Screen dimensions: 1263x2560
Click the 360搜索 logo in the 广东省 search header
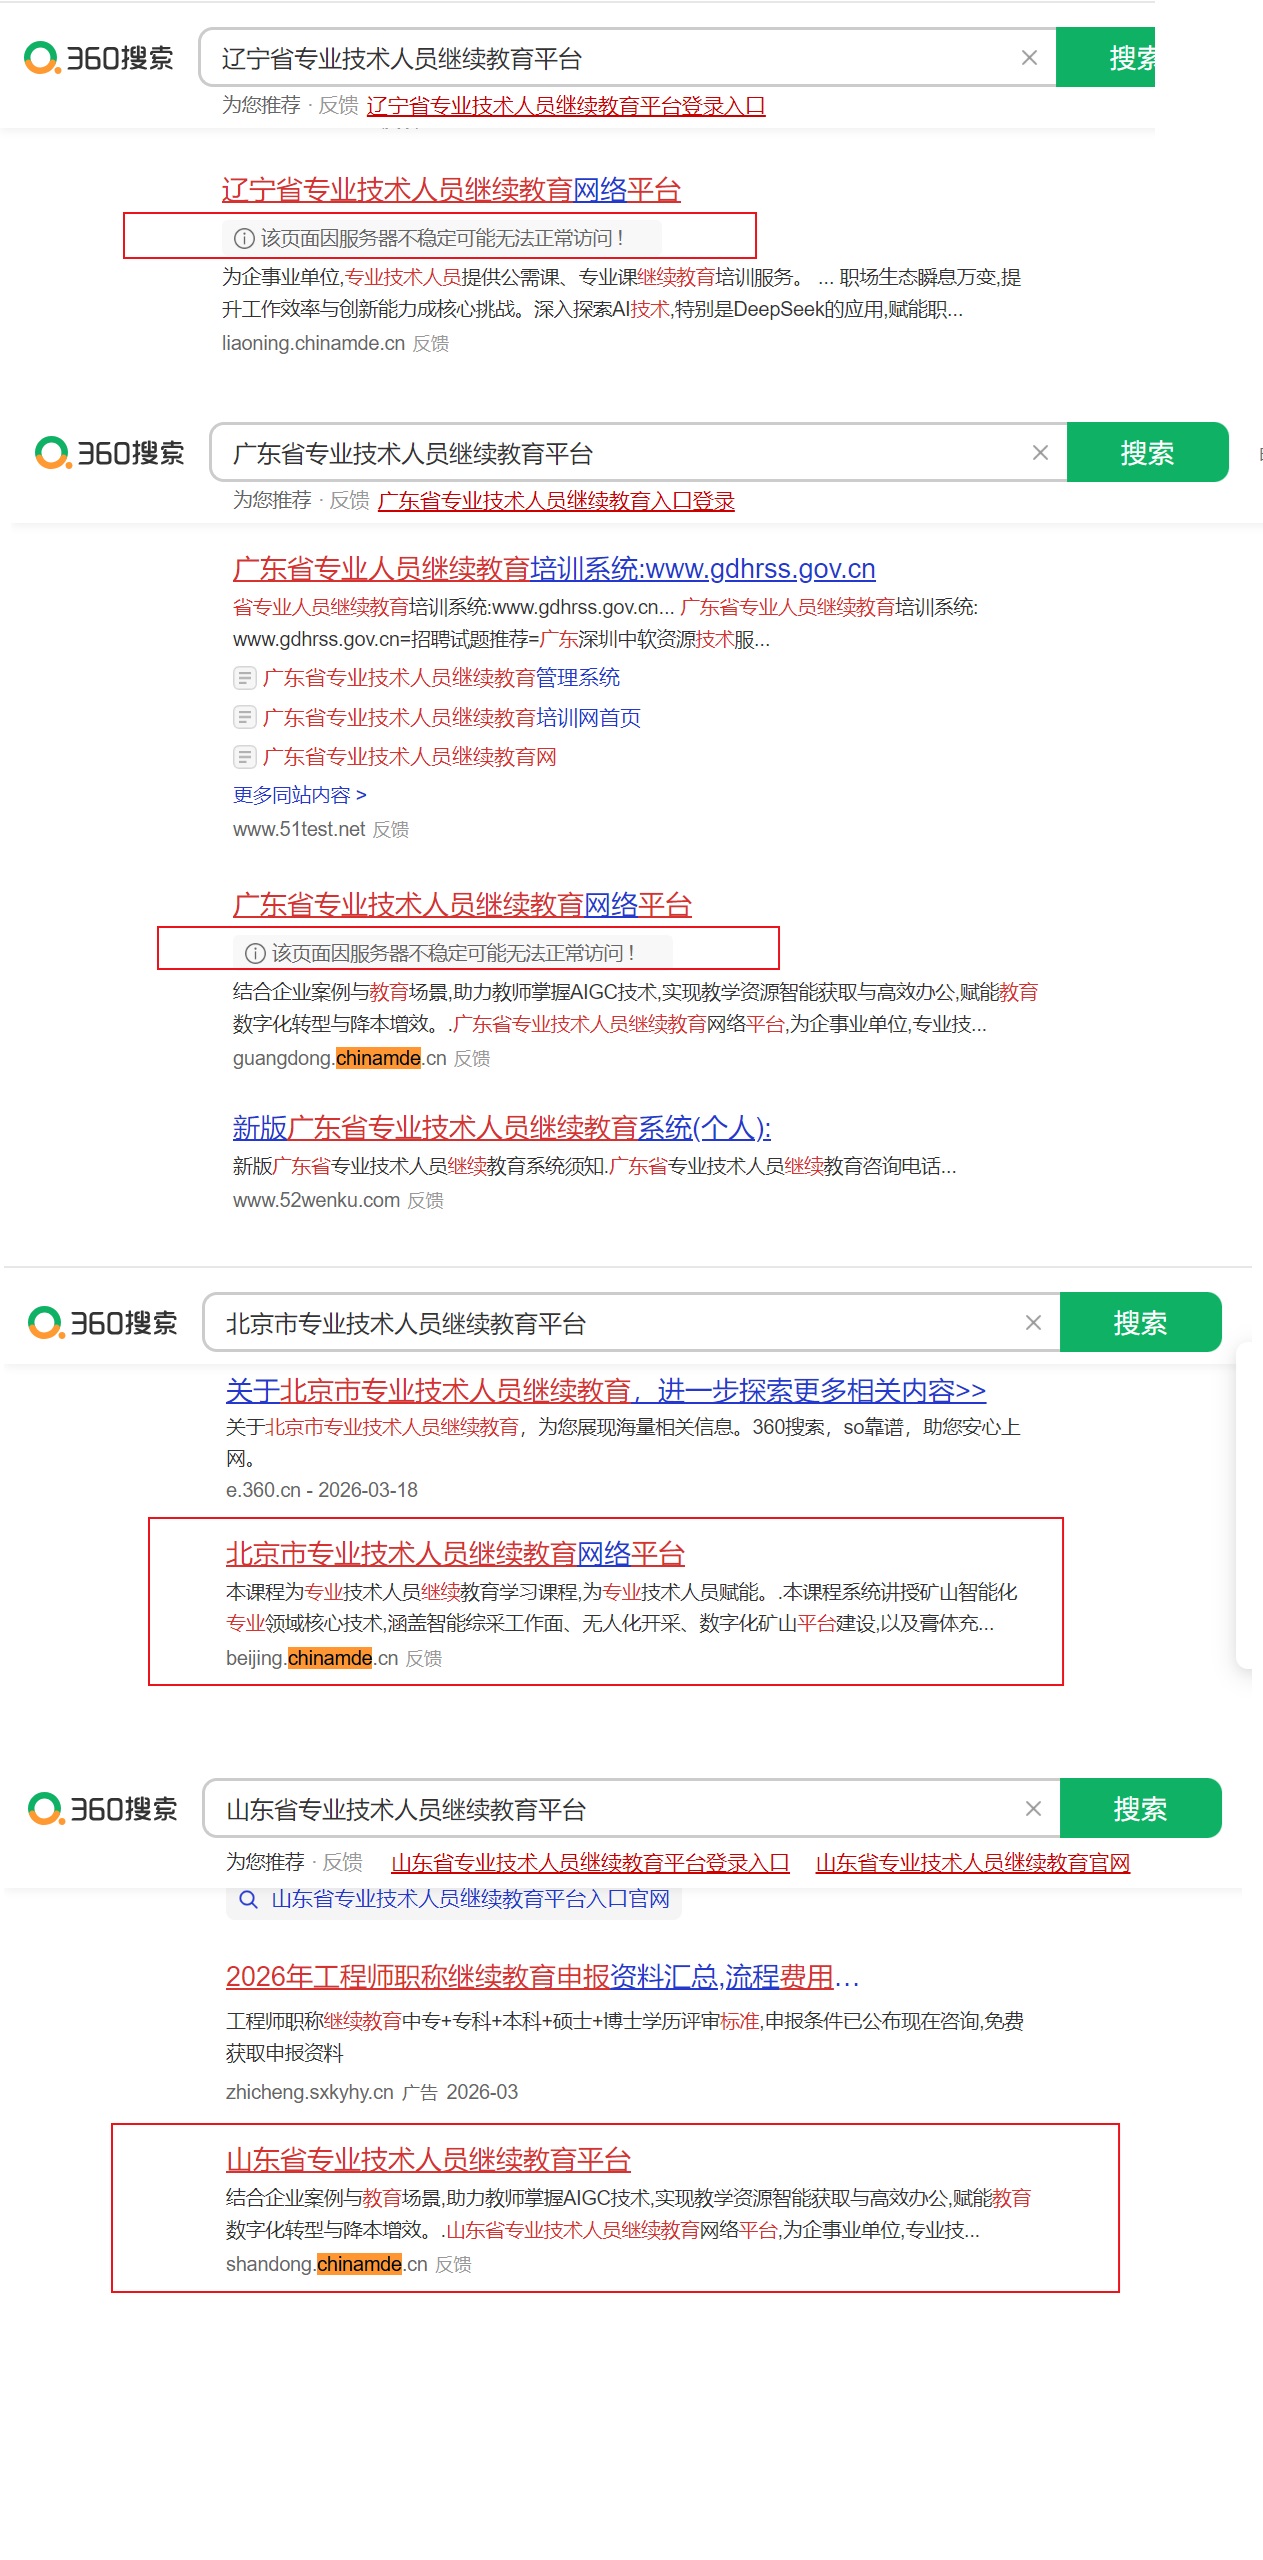pyautogui.click(x=109, y=453)
